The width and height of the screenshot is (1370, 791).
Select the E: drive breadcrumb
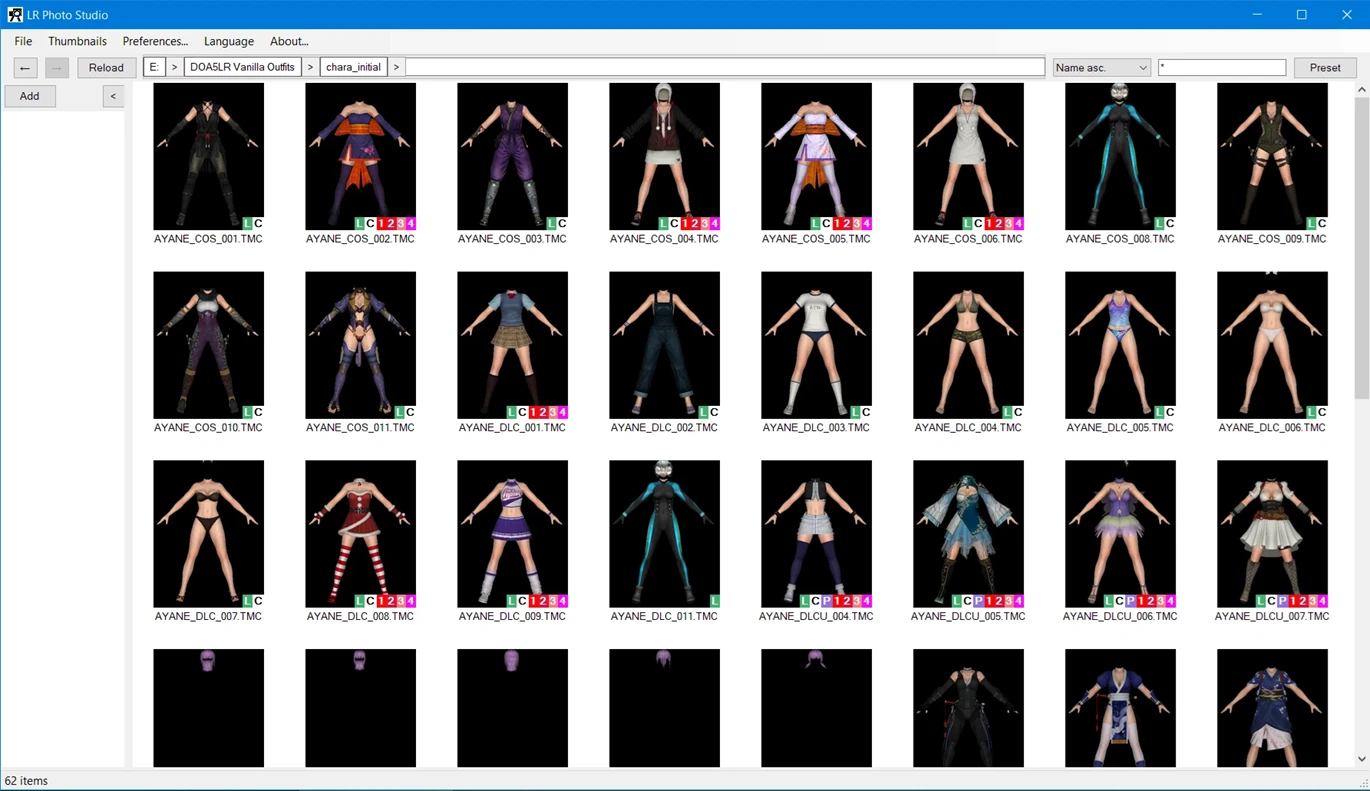(x=154, y=67)
